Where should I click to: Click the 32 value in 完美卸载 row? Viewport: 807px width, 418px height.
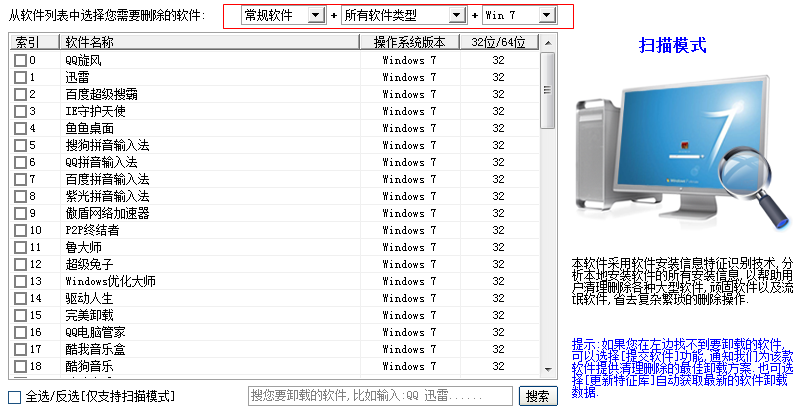click(x=498, y=316)
